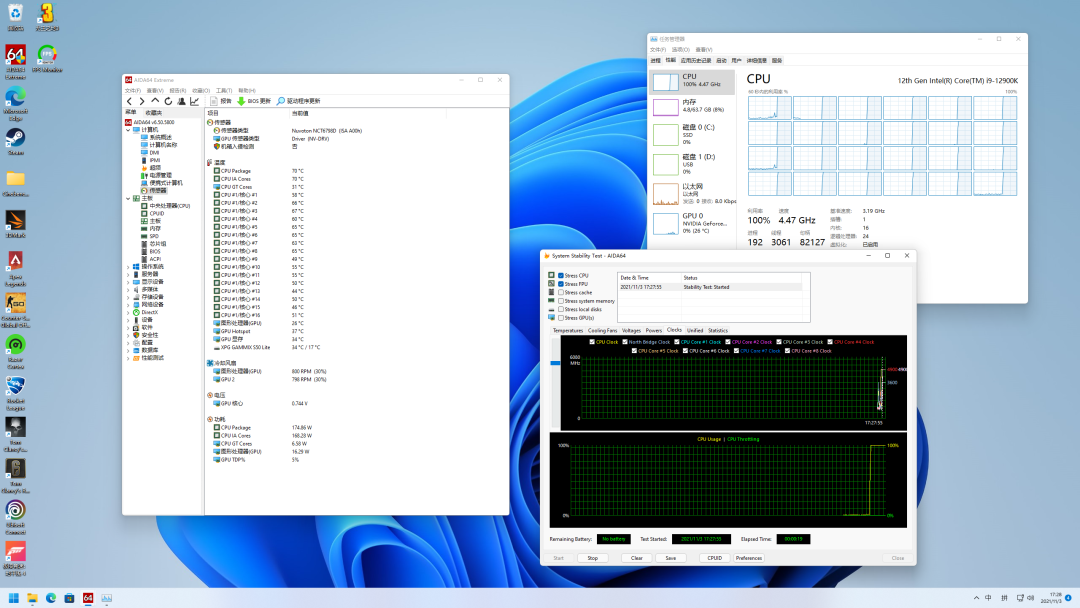Click the report page icon in AIDA64 toolbar
The image size is (1080, 608).
coord(214,101)
